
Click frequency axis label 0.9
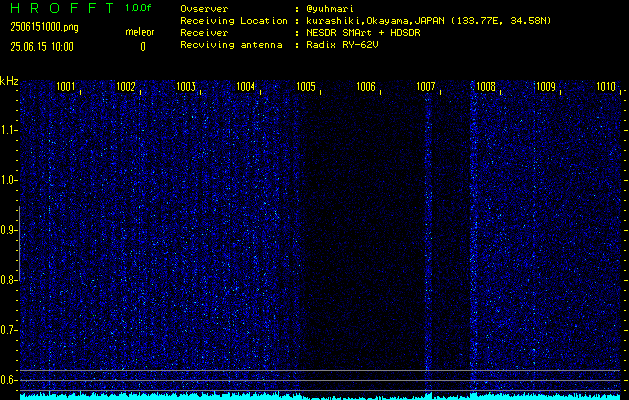click(x=7, y=230)
